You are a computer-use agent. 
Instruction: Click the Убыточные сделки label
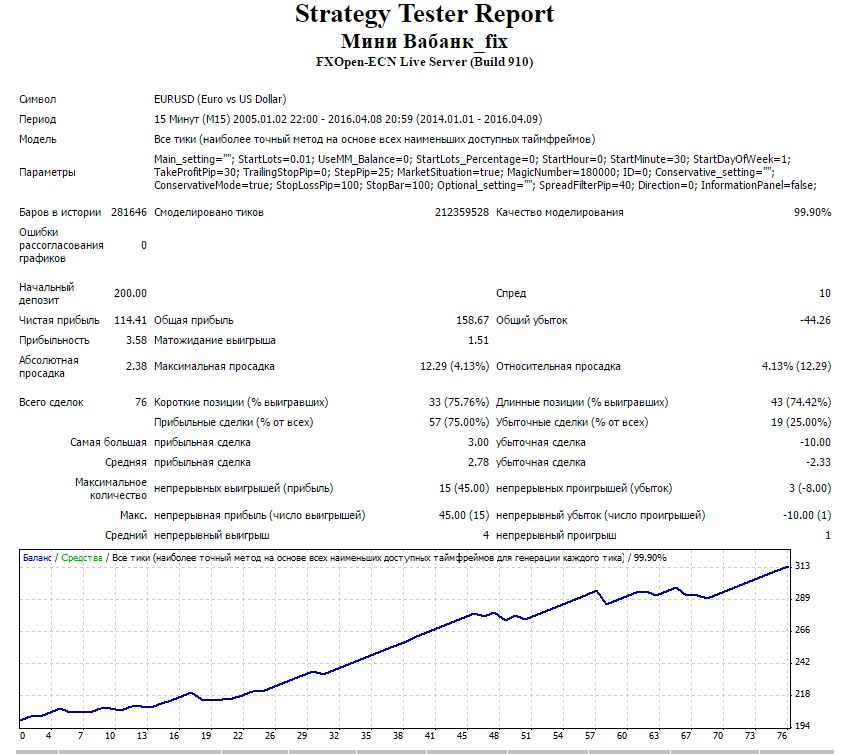tap(572, 422)
